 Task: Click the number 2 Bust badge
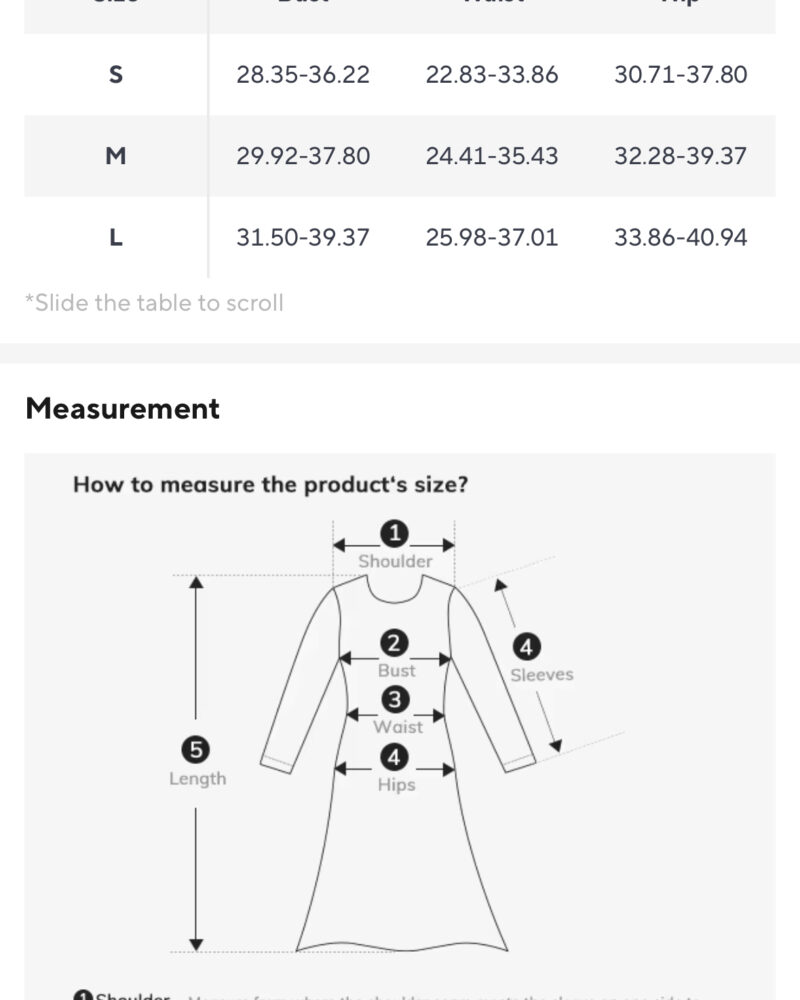pyautogui.click(x=396, y=643)
